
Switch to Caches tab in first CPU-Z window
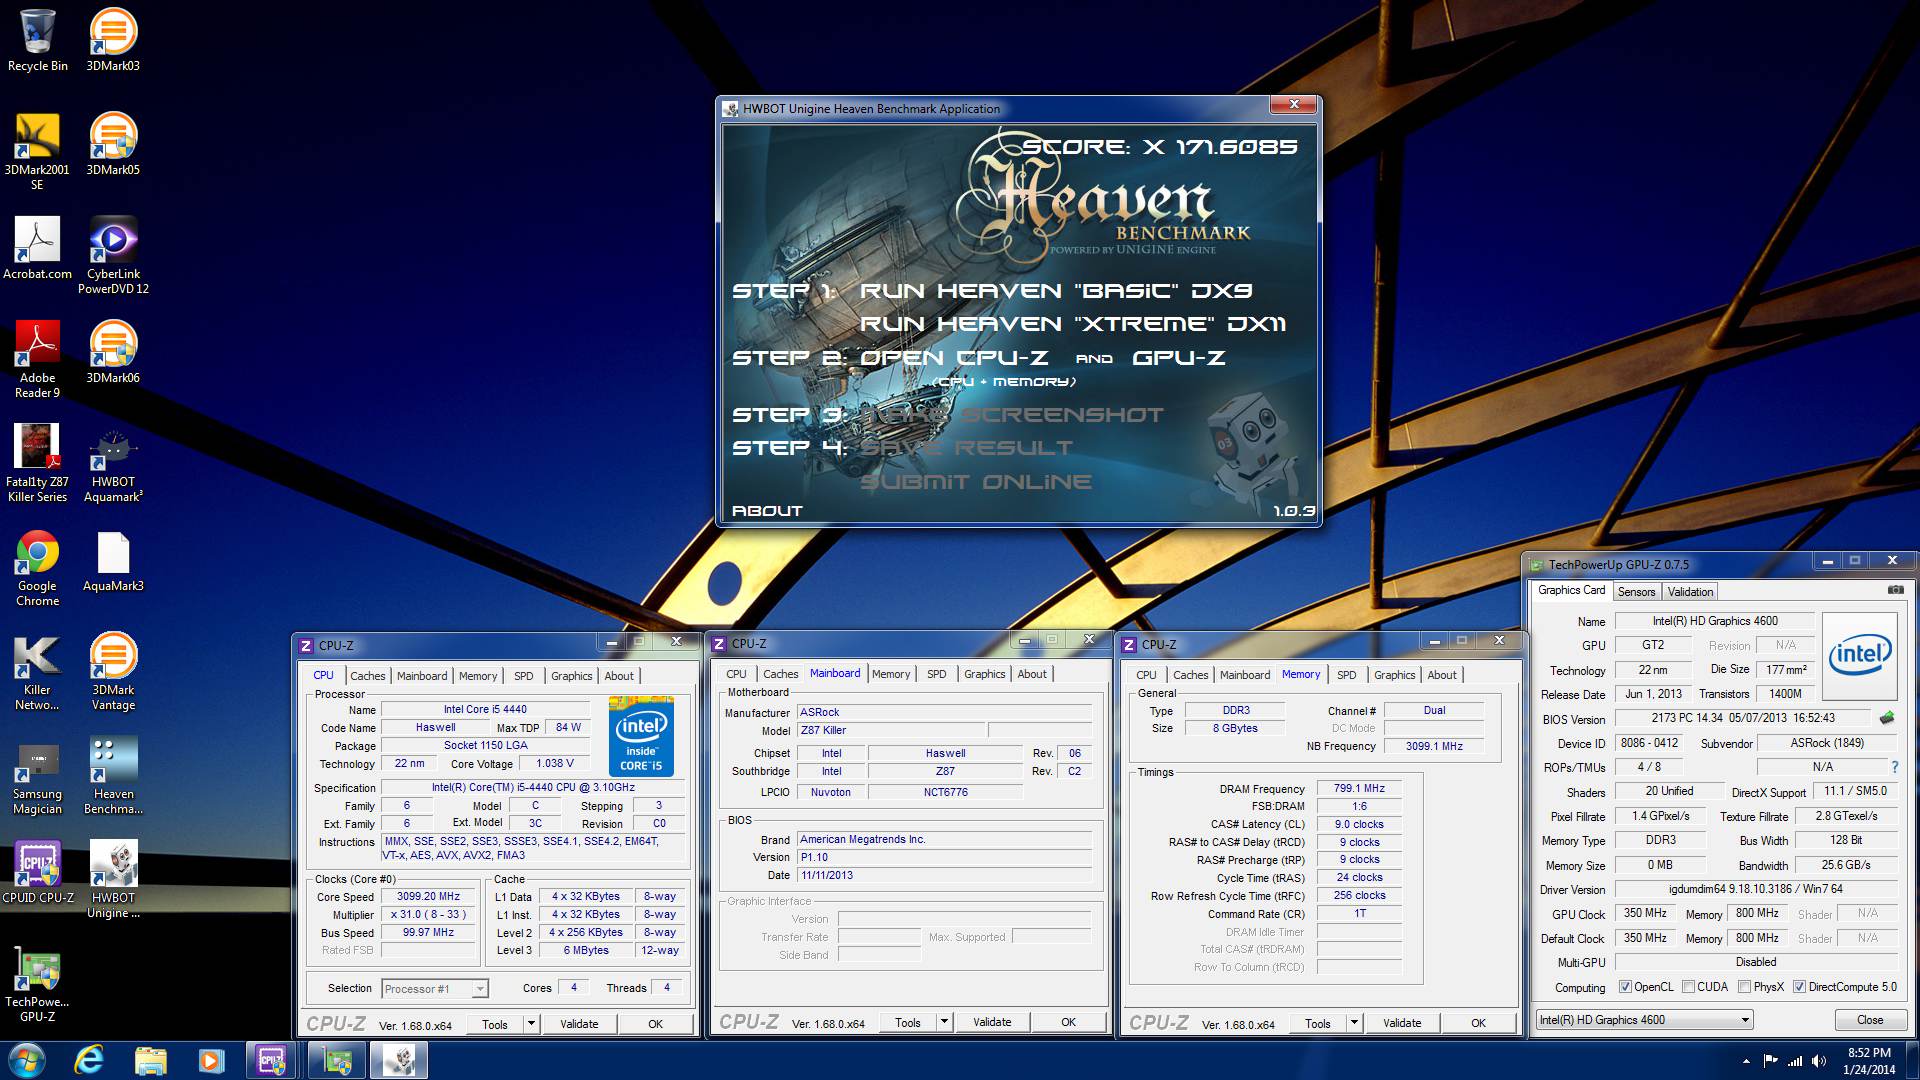pyautogui.click(x=367, y=676)
